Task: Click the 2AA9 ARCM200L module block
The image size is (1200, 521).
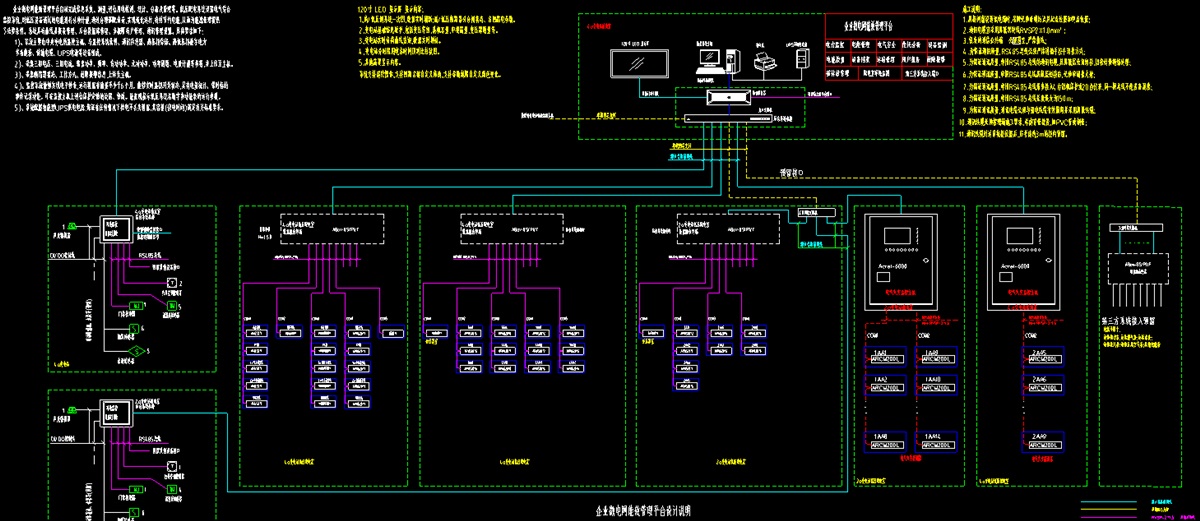Action: [x=1041, y=440]
